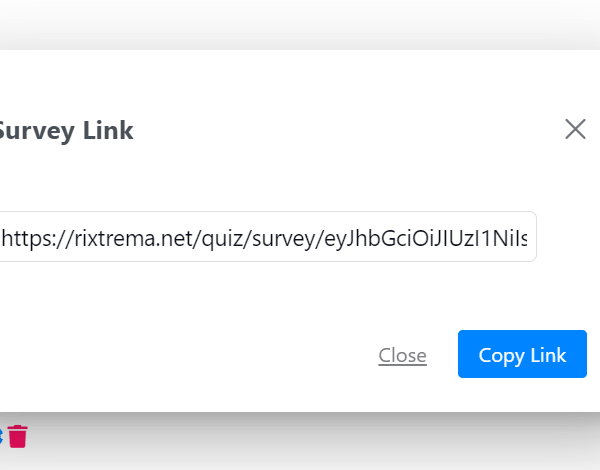Click the dimmed backdrop above the dialog
Screen dimensions: 600x470
pyautogui.click(x=300, y=24)
